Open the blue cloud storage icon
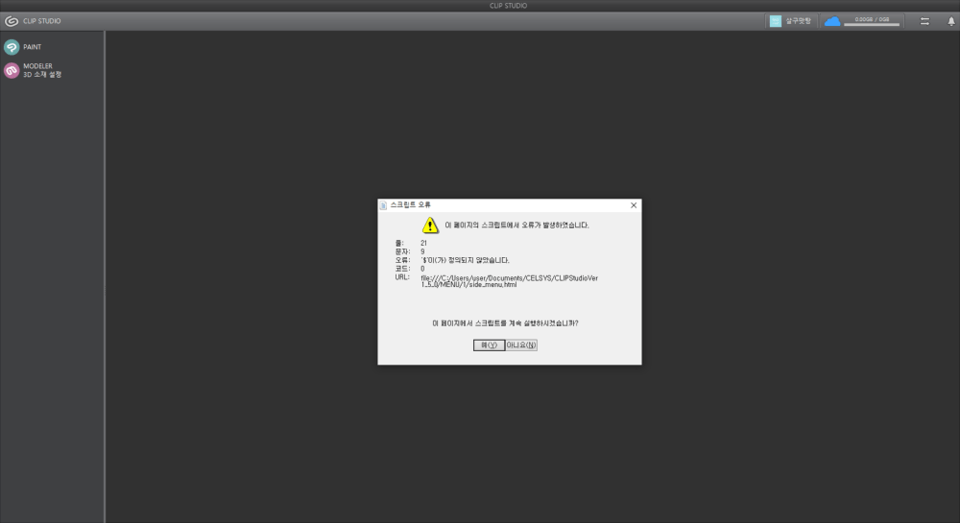This screenshot has width=960, height=523. [832, 21]
